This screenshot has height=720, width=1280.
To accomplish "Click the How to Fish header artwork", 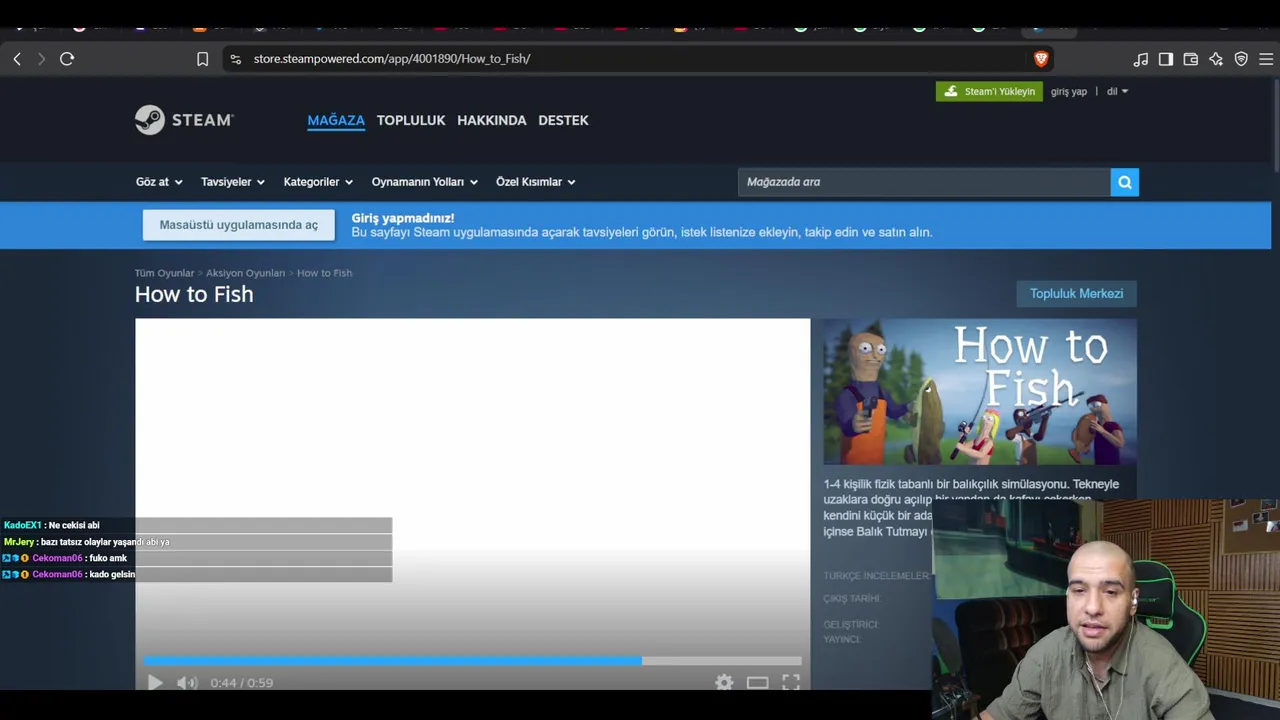I will (980, 392).
